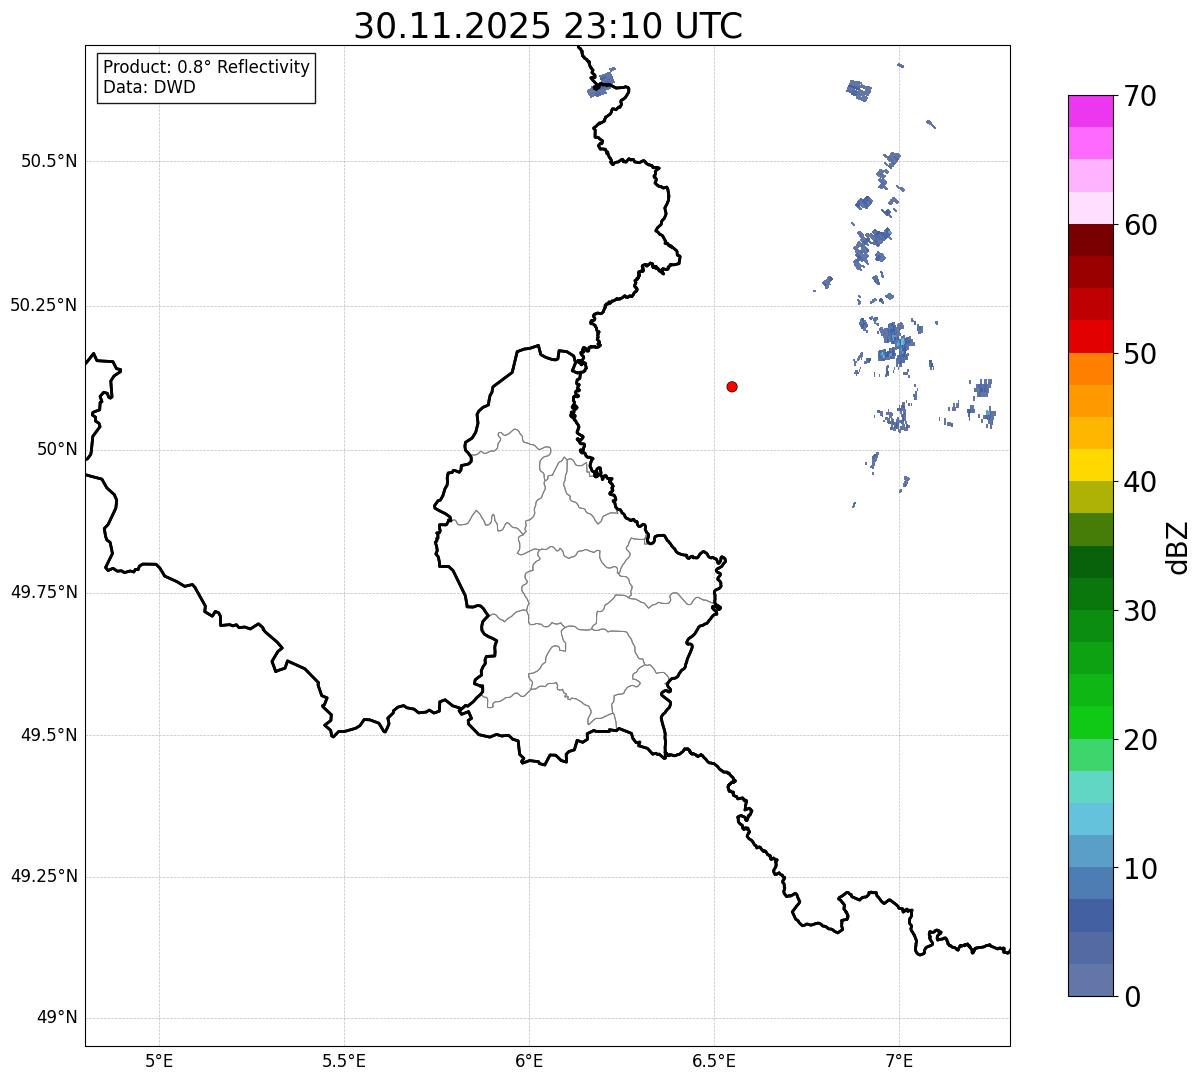Click the "Data: DWD" text

(149, 87)
